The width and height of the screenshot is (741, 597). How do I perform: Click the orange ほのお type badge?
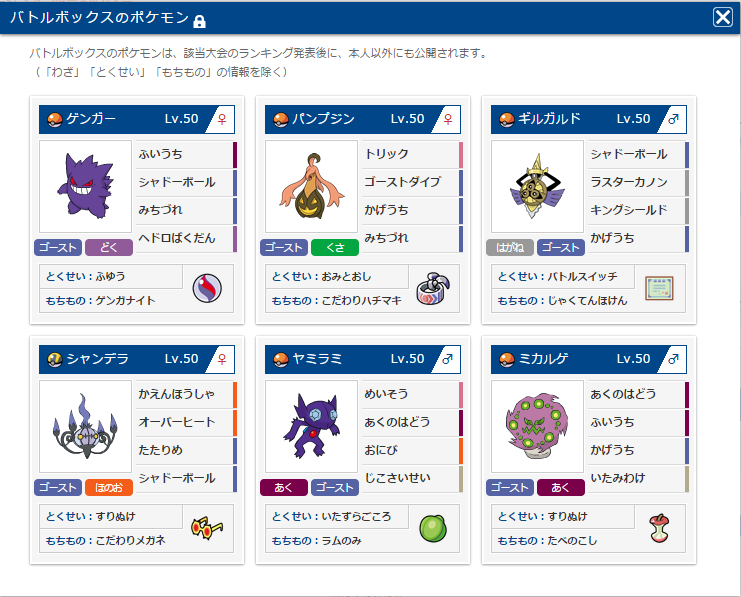[x=109, y=487]
